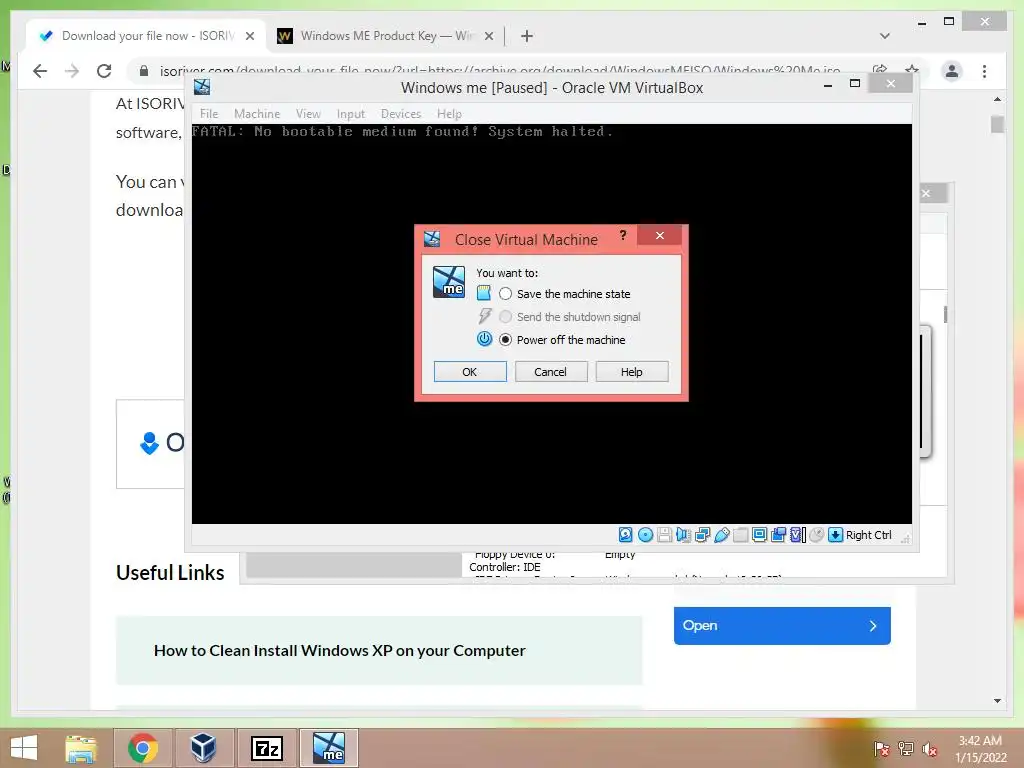Open How to Clean Install Windows XP link
1024x768 pixels.
[x=340, y=650]
